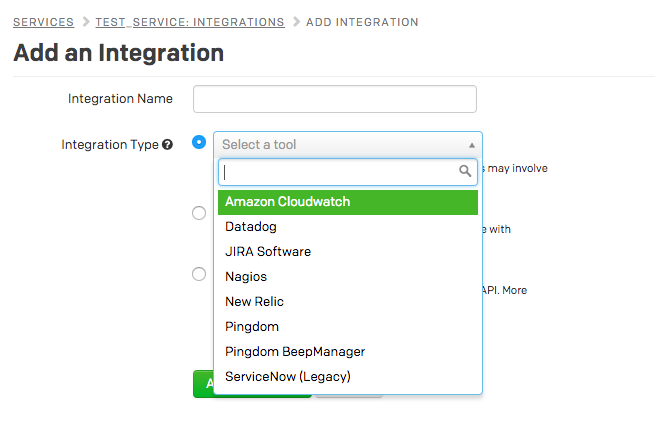Choose Nagios from the tool list
Screen dimensions: 655x421
[348, 277]
